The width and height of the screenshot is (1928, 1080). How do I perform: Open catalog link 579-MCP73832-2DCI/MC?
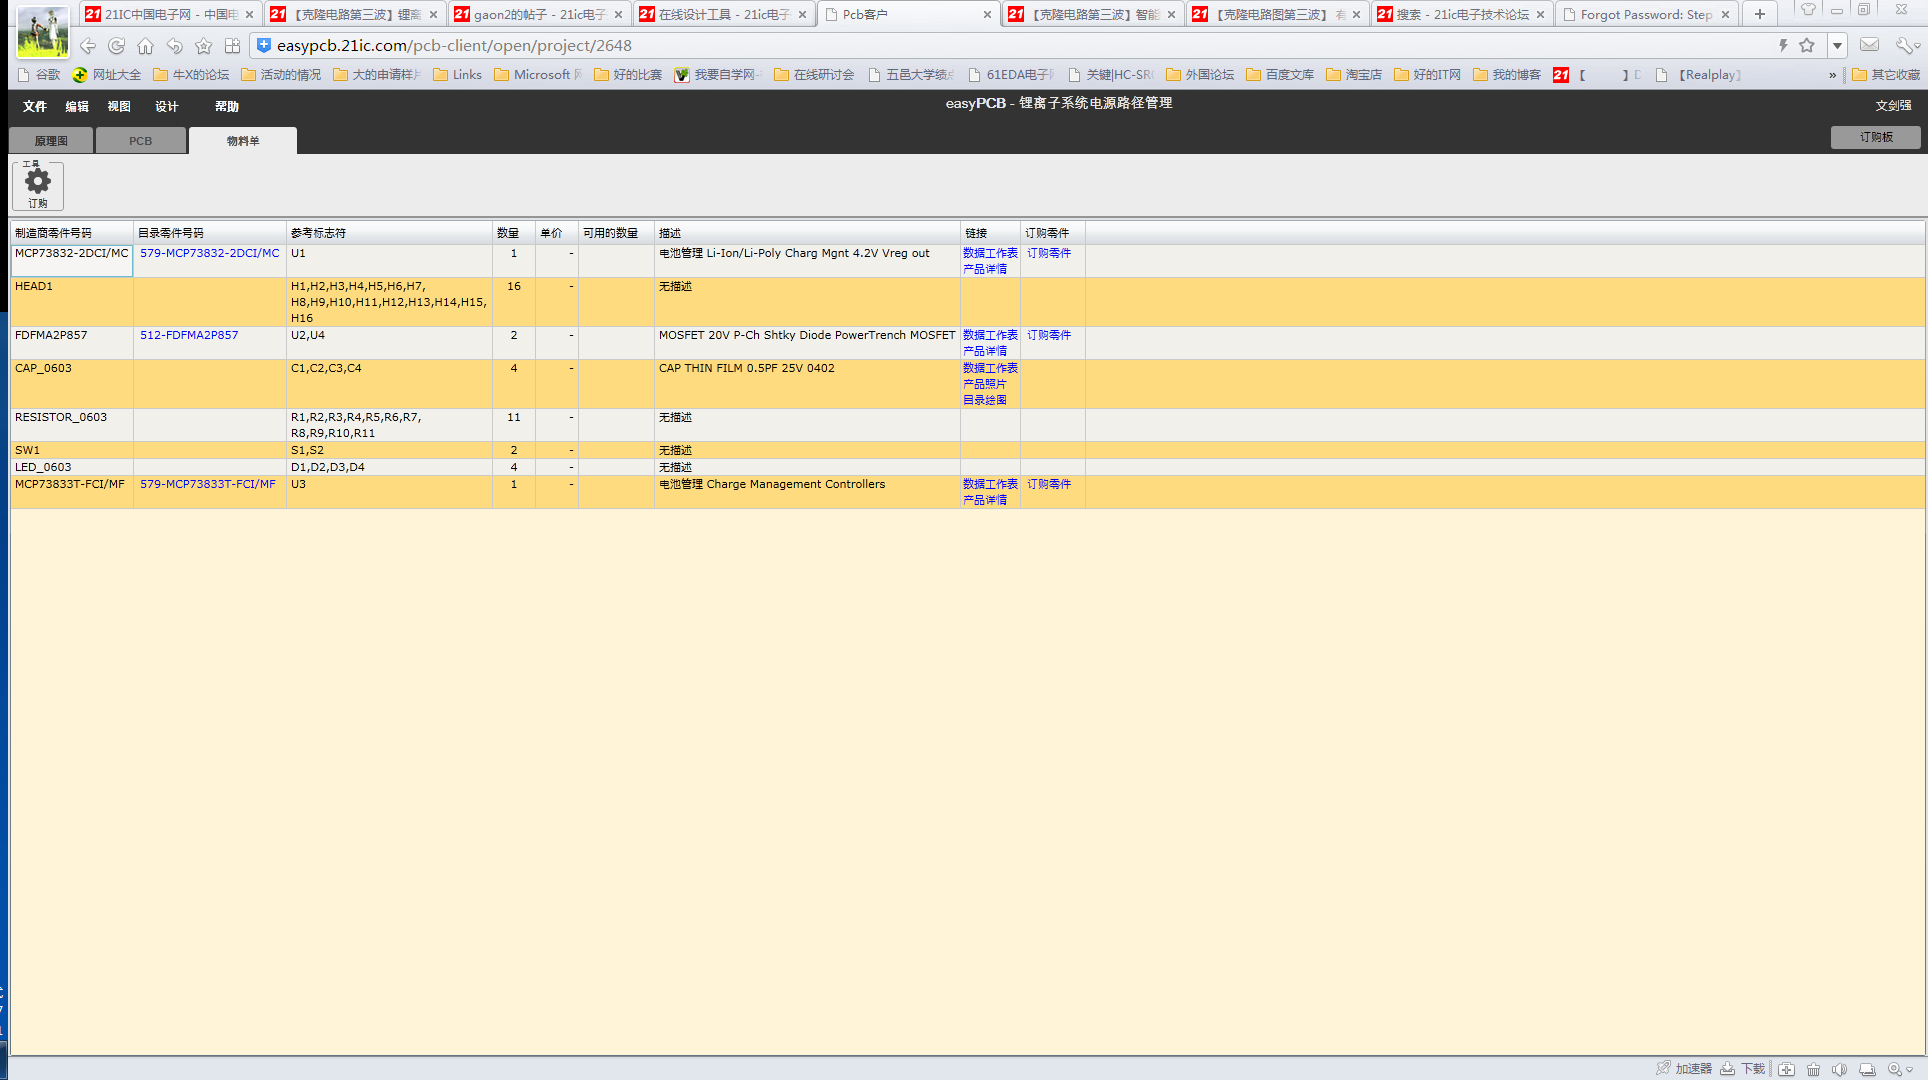210,253
